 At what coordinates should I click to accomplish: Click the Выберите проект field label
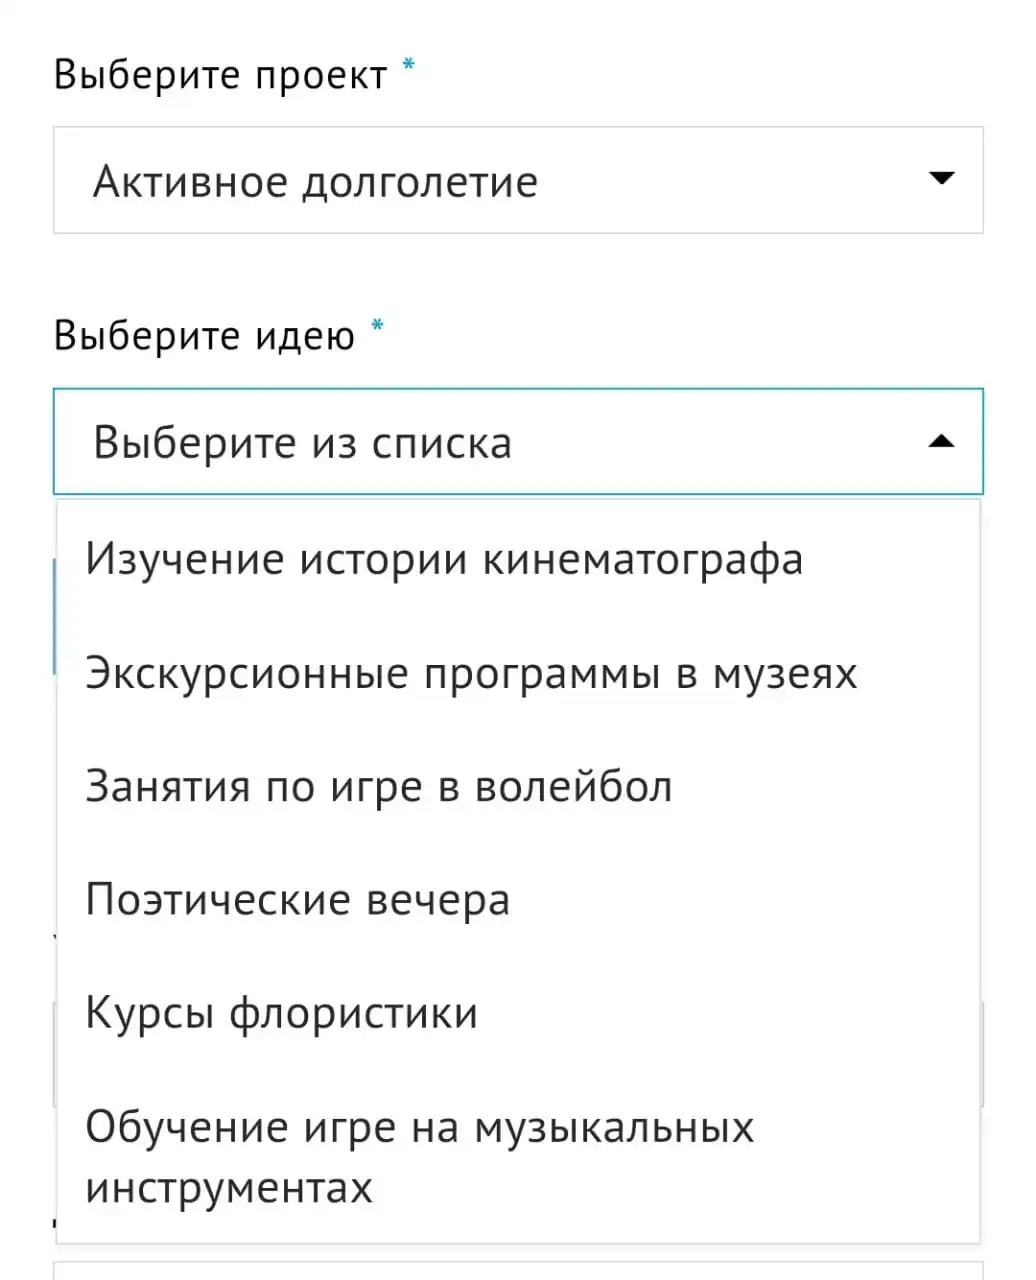(x=220, y=75)
